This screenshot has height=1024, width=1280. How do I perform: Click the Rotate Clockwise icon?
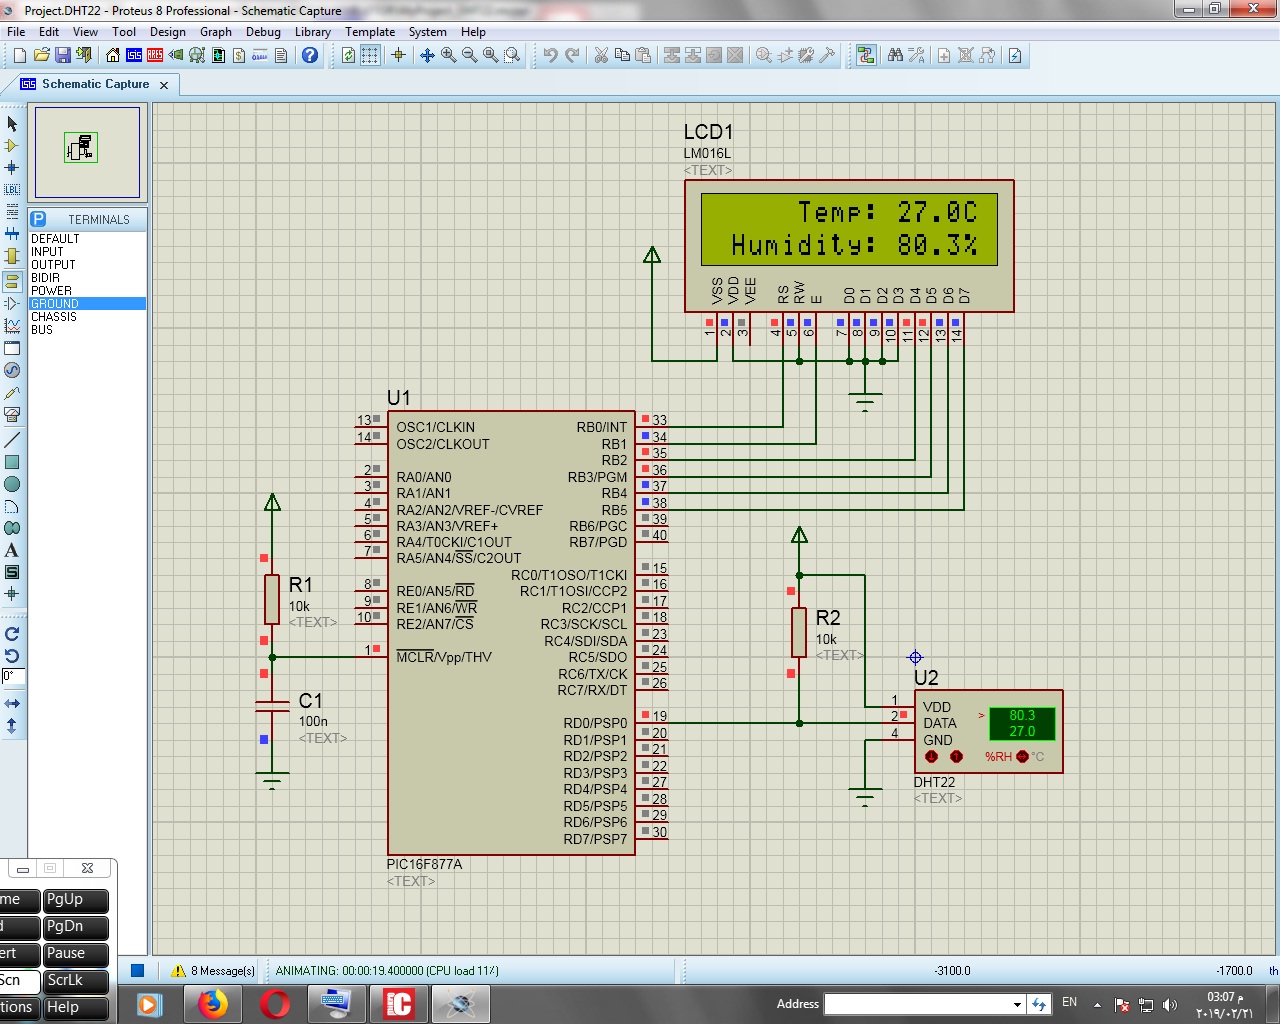[x=12, y=634]
